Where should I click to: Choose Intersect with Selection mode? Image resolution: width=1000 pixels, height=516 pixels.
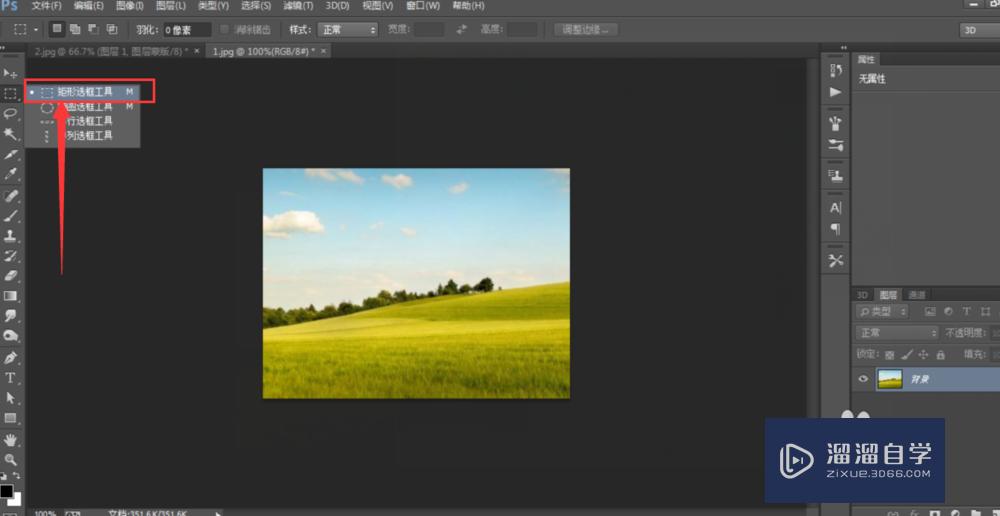coord(112,29)
